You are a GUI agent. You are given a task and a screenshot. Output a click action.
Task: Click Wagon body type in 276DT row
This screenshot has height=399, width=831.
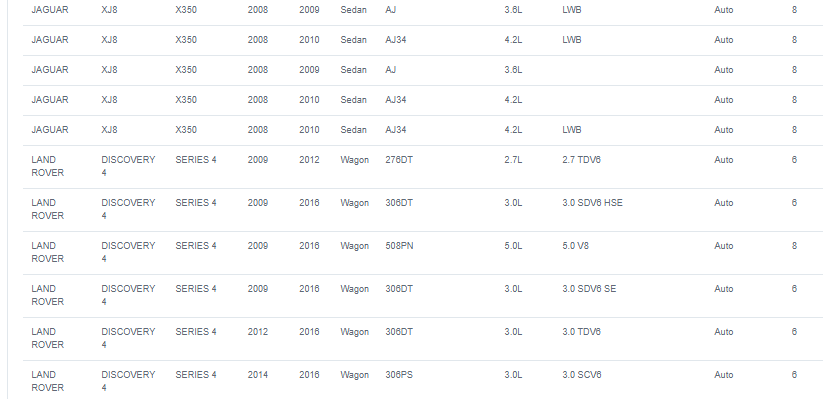(x=355, y=159)
